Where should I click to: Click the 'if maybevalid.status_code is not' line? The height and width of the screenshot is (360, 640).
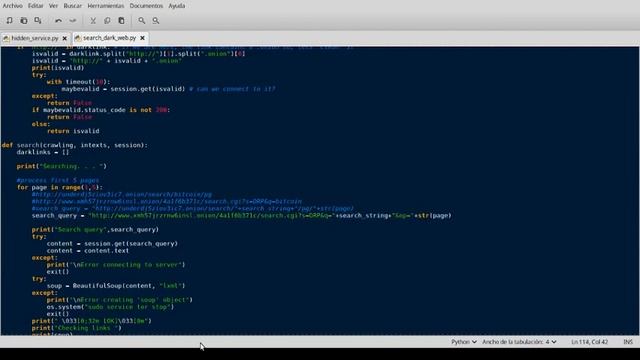(101, 110)
